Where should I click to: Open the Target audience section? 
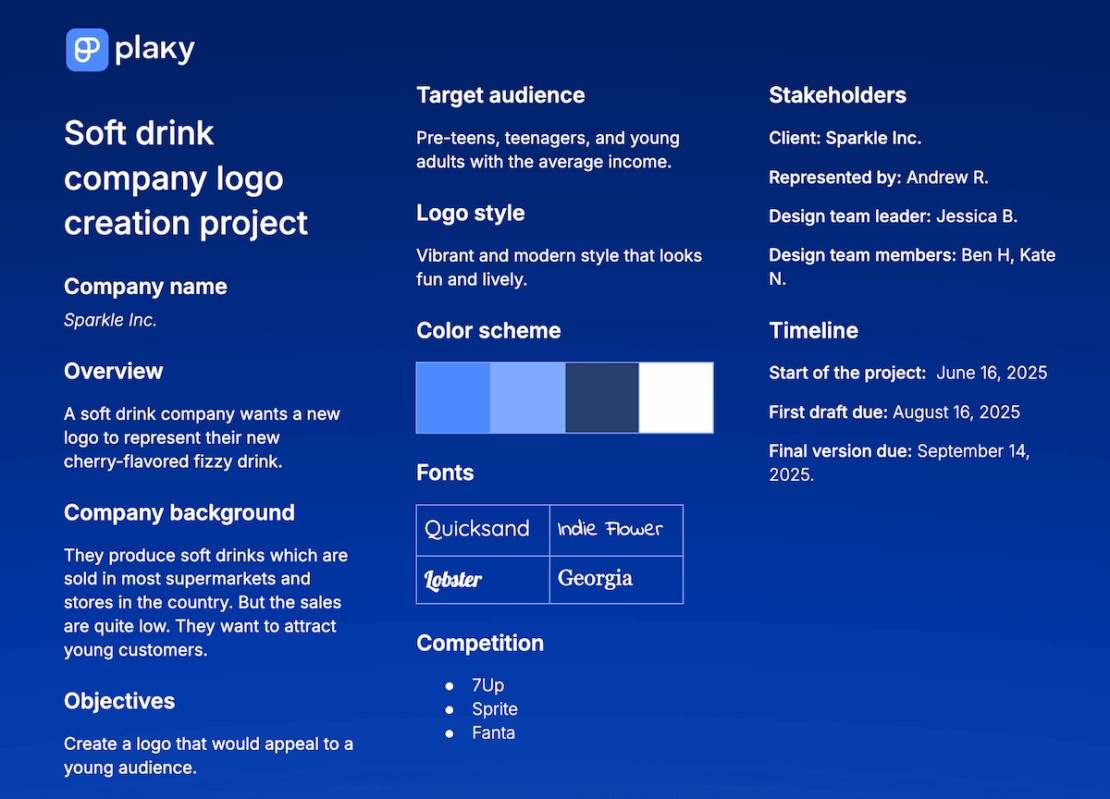click(500, 95)
